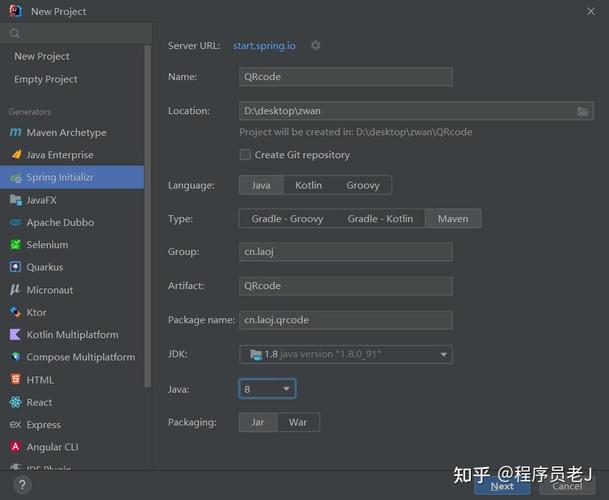Choose Angular CLI generator label

pos(52,447)
